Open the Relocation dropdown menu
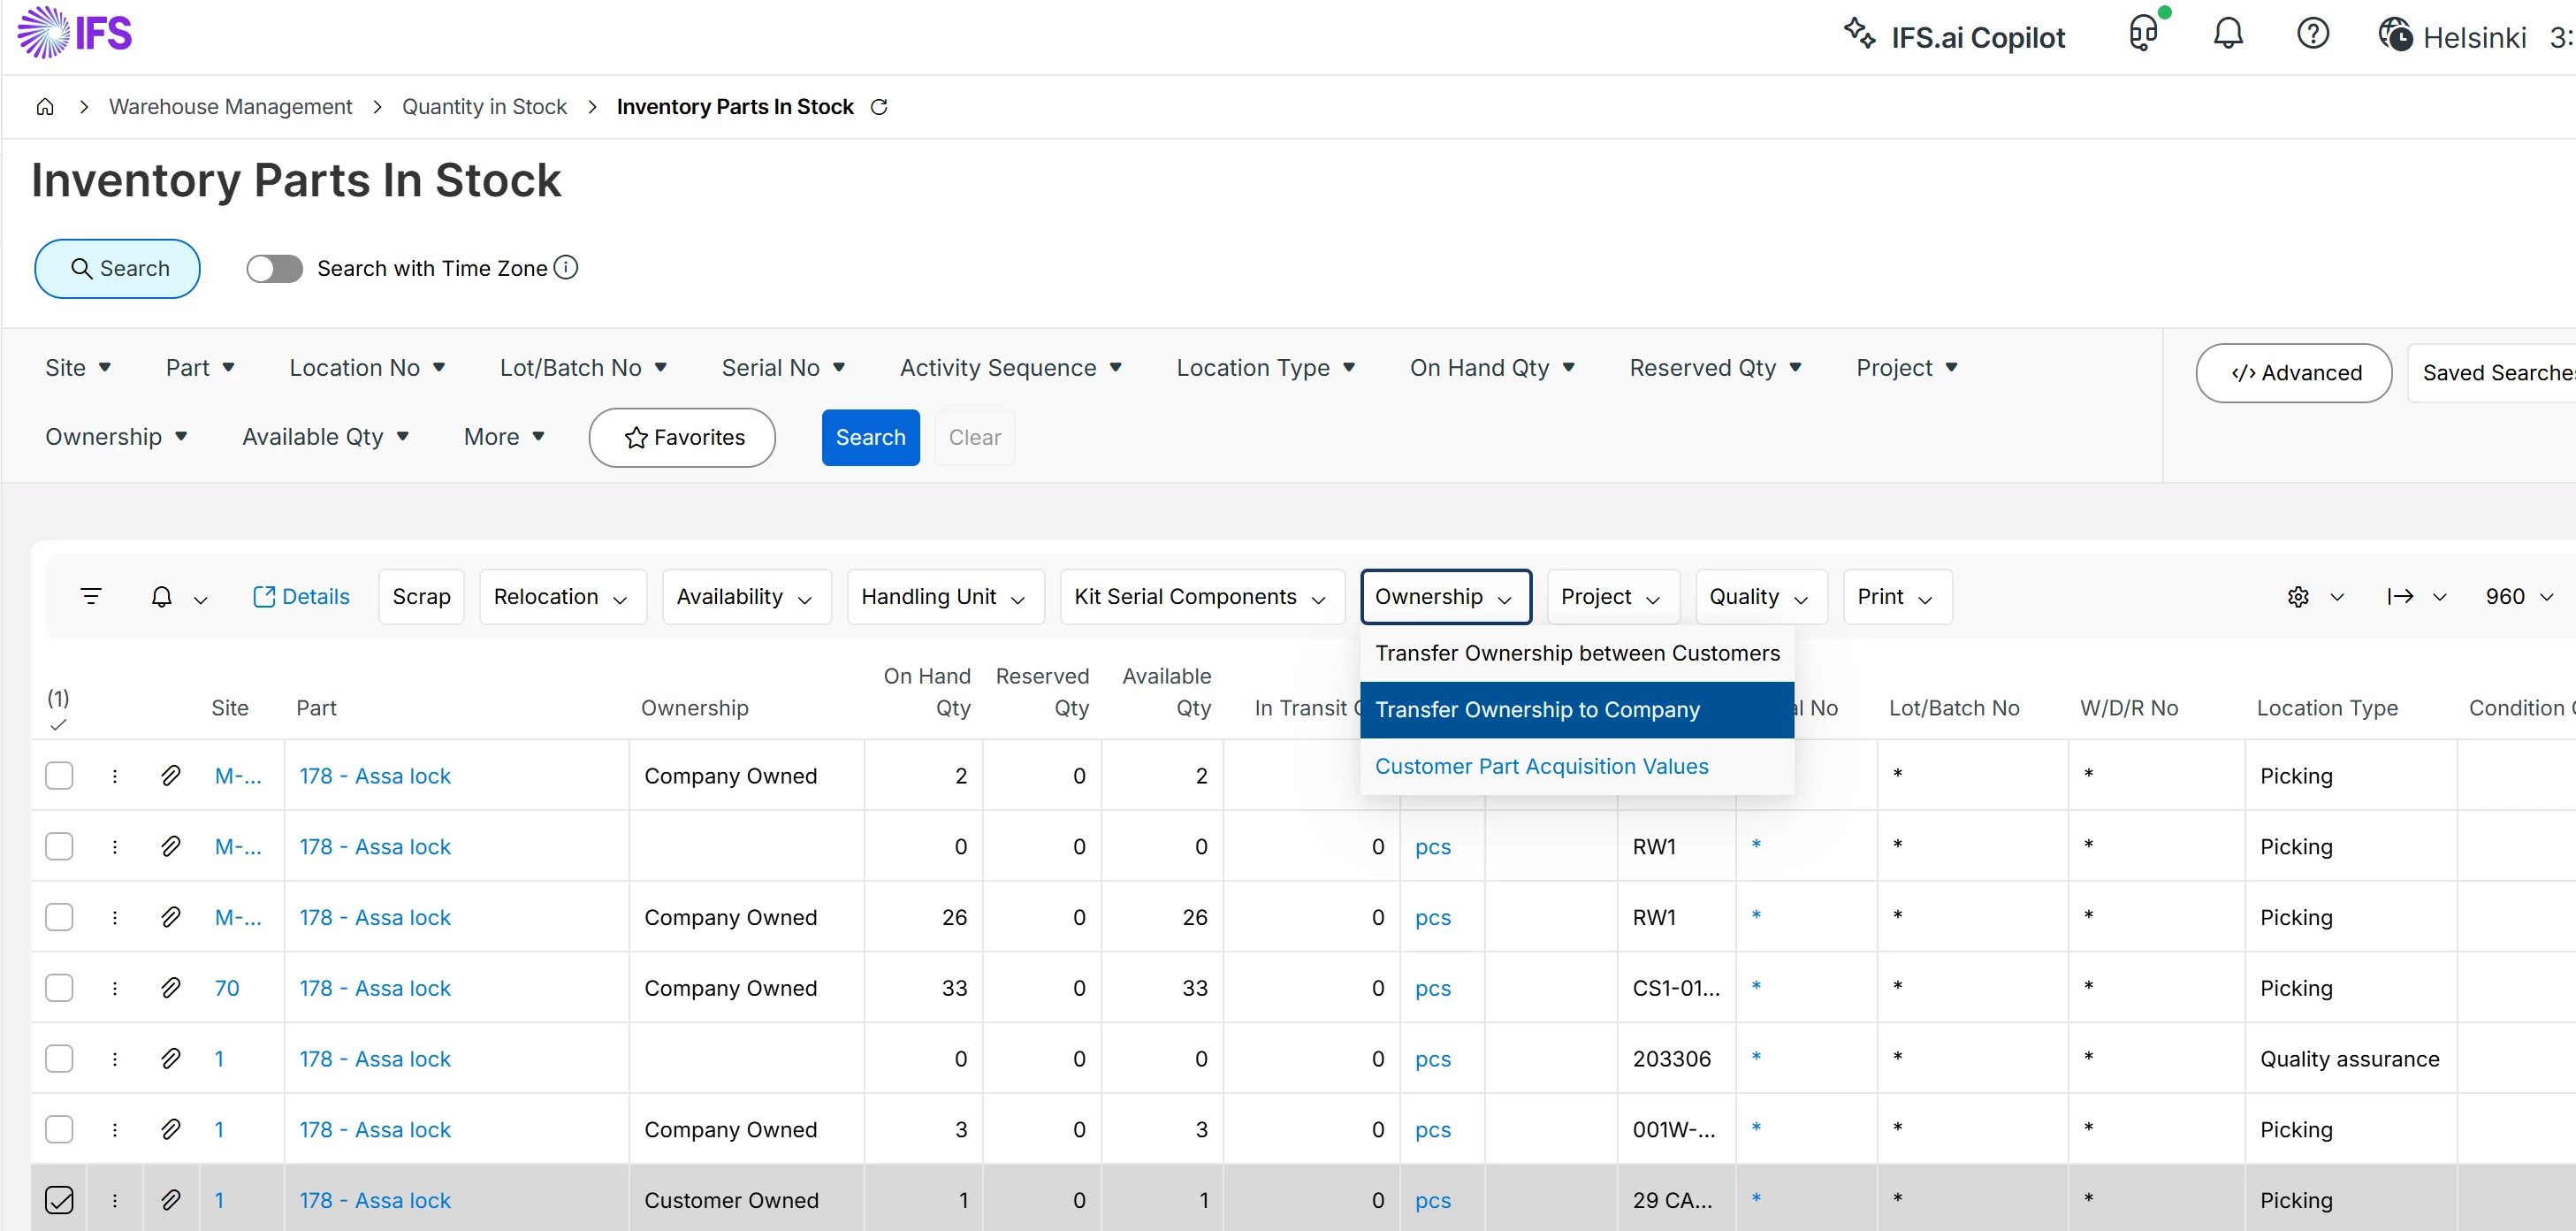 click(561, 597)
